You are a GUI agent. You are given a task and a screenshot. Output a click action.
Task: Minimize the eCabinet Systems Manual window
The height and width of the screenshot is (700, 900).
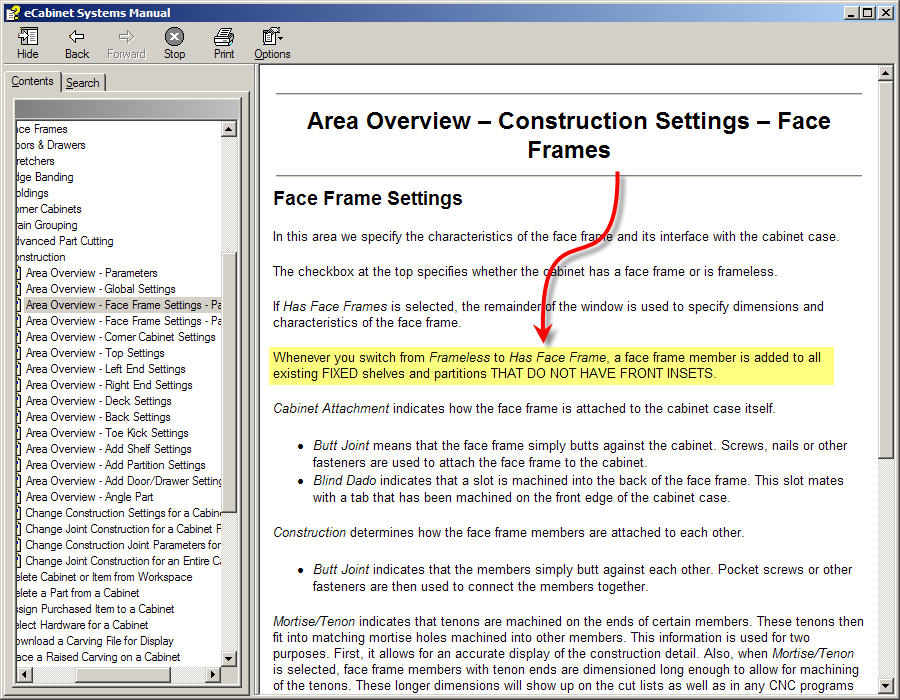(852, 13)
